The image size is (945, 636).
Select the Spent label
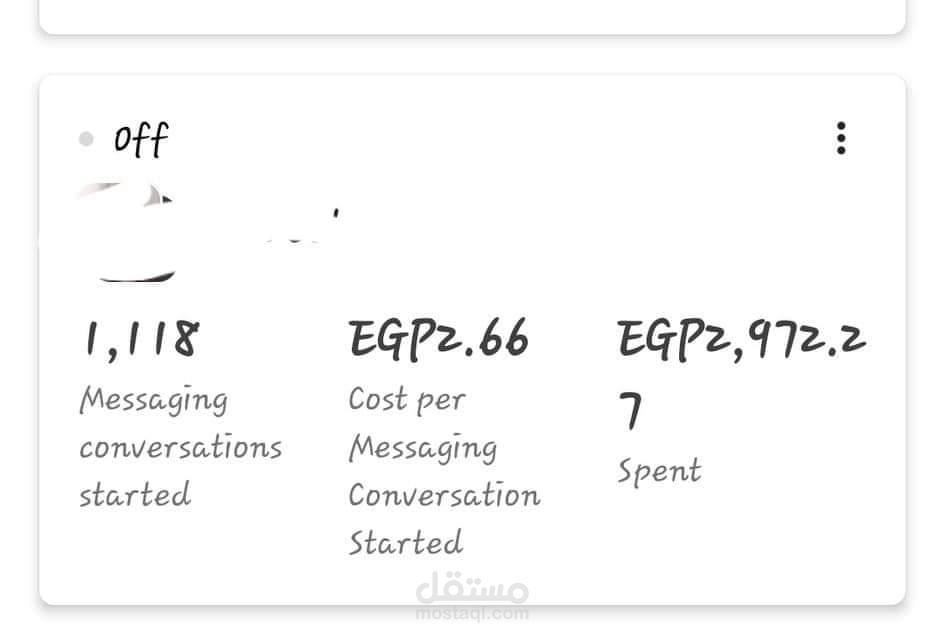(659, 471)
